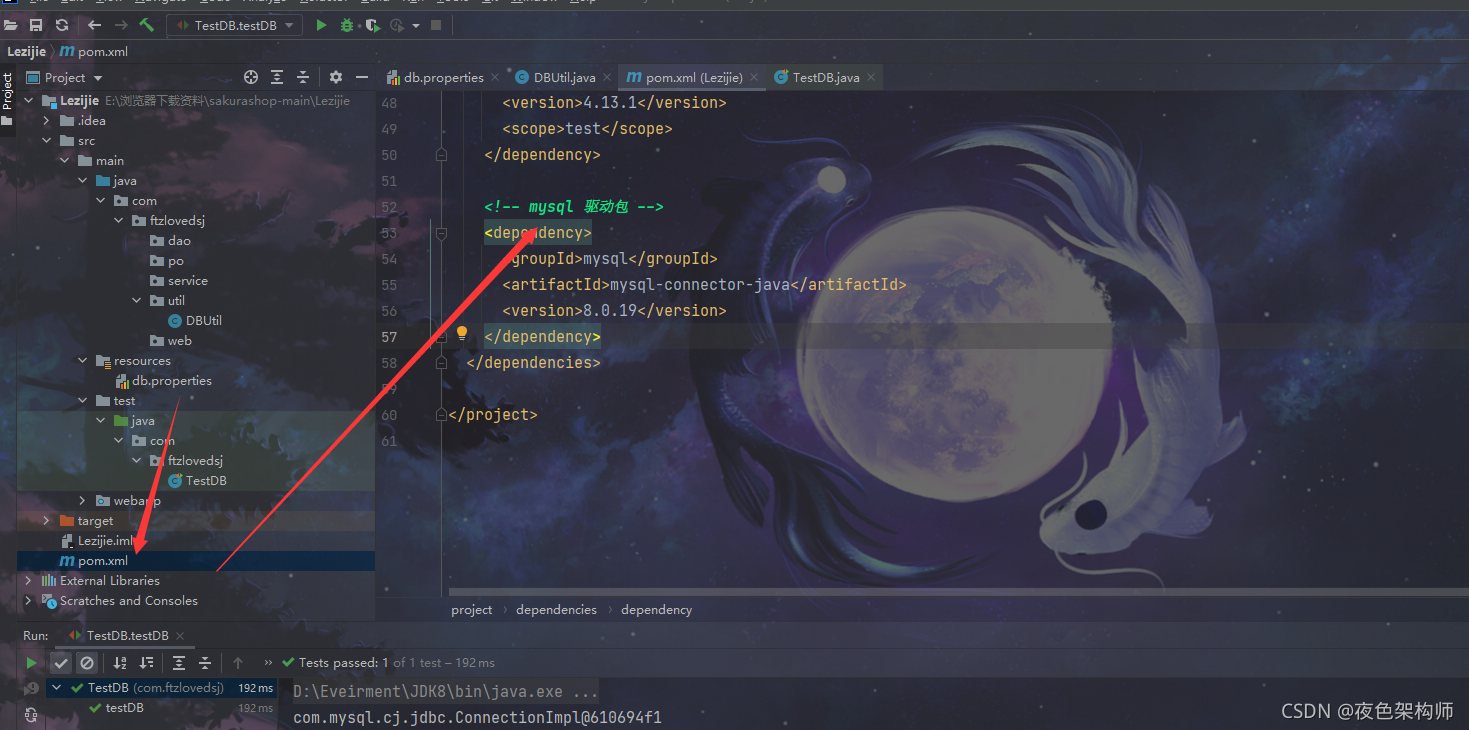Toggle sort by duration in Run panel

147,662
